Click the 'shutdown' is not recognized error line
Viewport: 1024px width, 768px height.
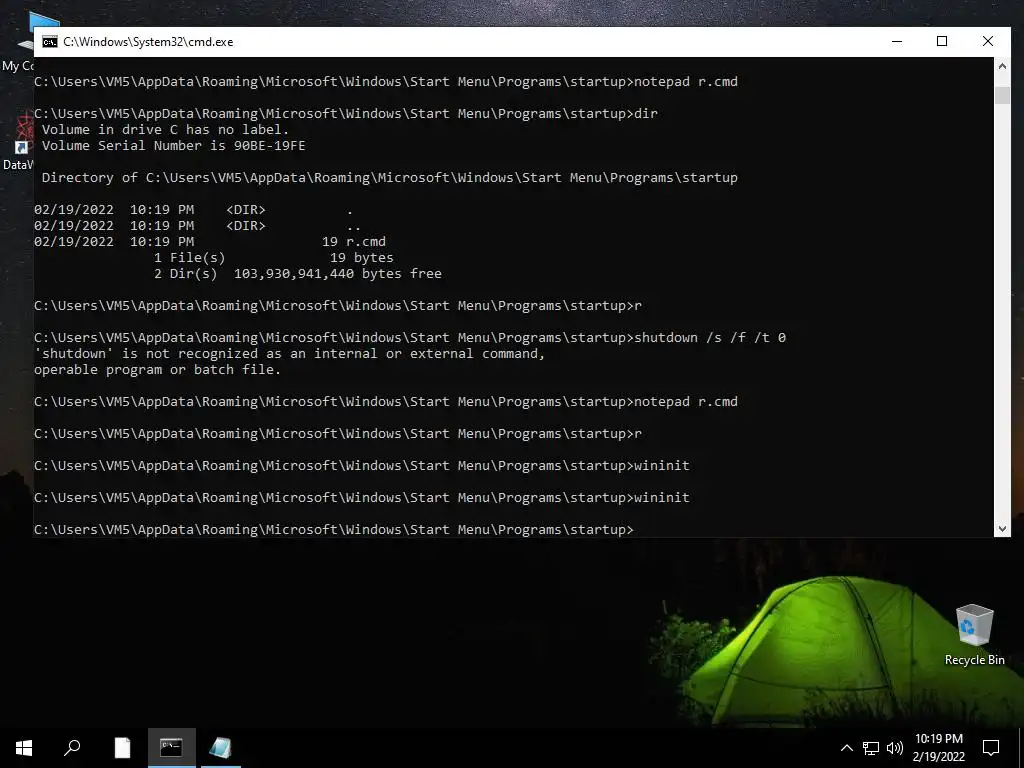pyautogui.click(x=289, y=353)
